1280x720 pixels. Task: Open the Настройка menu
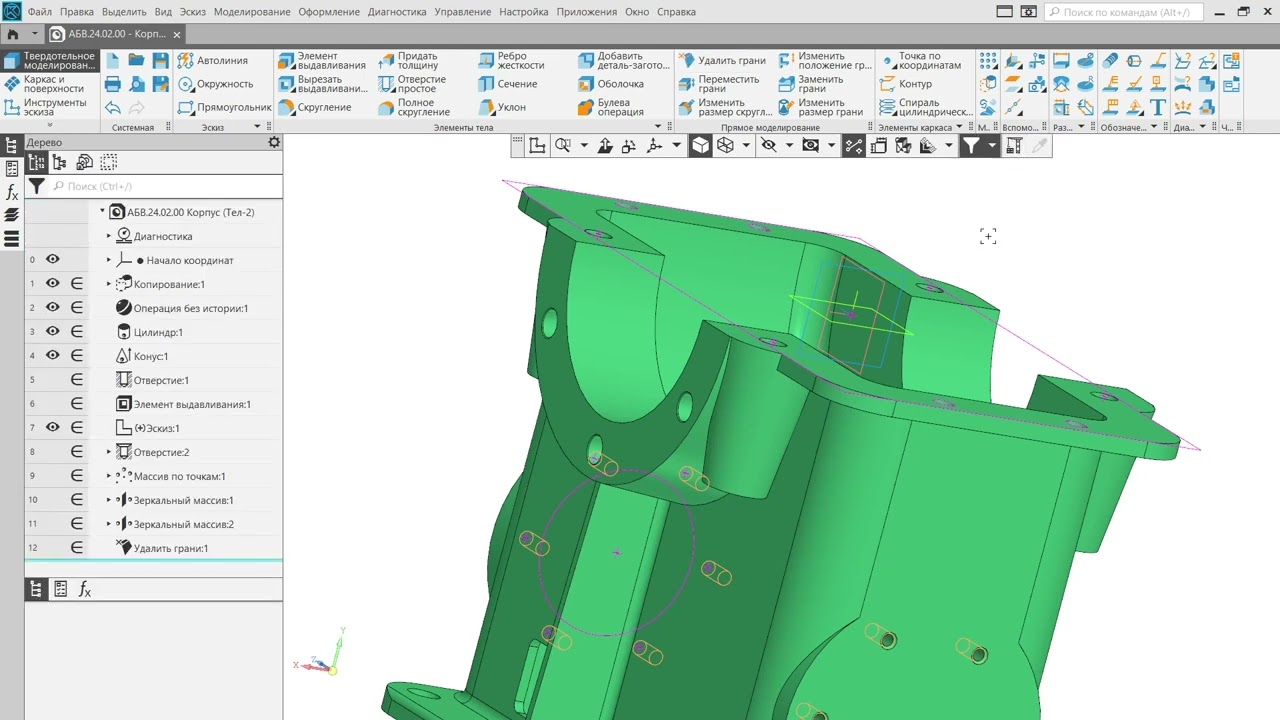click(x=523, y=12)
